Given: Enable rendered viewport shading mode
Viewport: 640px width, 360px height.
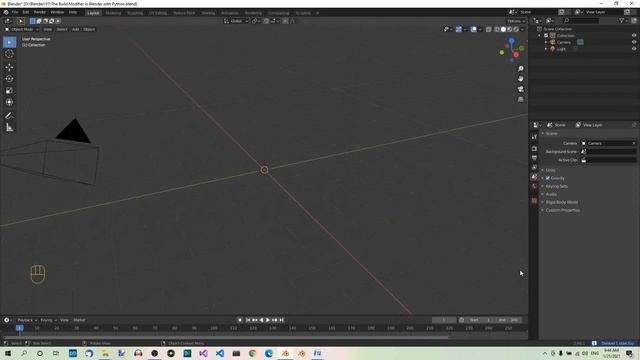Looking at the screenshot, I should (516, 29).
